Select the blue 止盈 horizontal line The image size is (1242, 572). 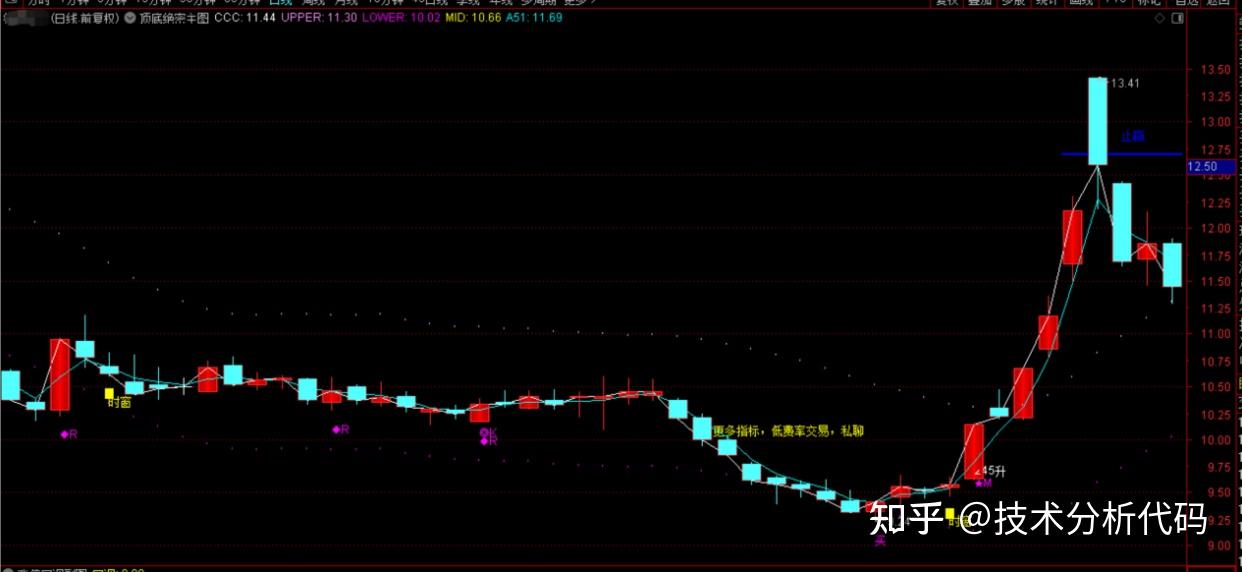click(1121, 154)
